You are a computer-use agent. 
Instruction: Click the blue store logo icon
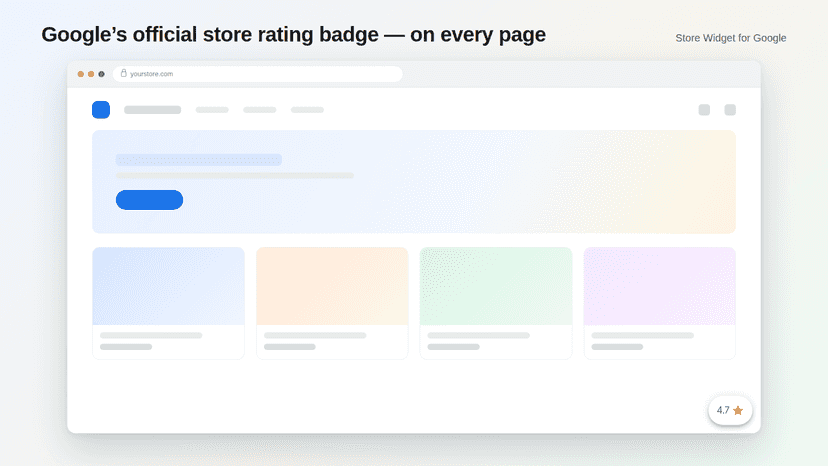click(101, 110)
